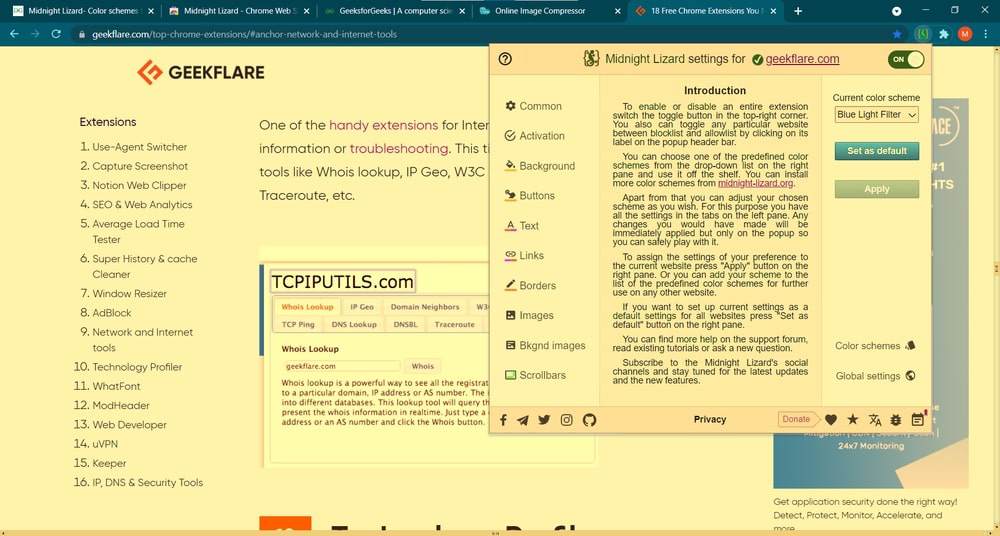Viewport: 1000px width, 536px height.
Task: Click the heart icon next to Donate
Action: [x=830, y=419]
